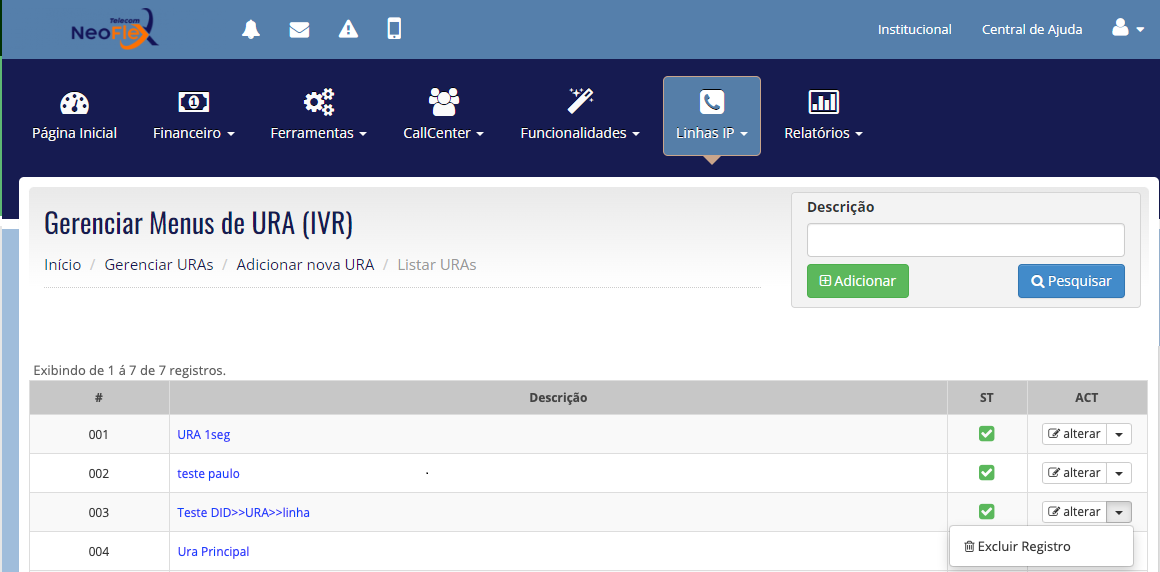Viewport: 1160px width, 572px height.
Task: Open the CallCenter menu
Action: [444, 116]
